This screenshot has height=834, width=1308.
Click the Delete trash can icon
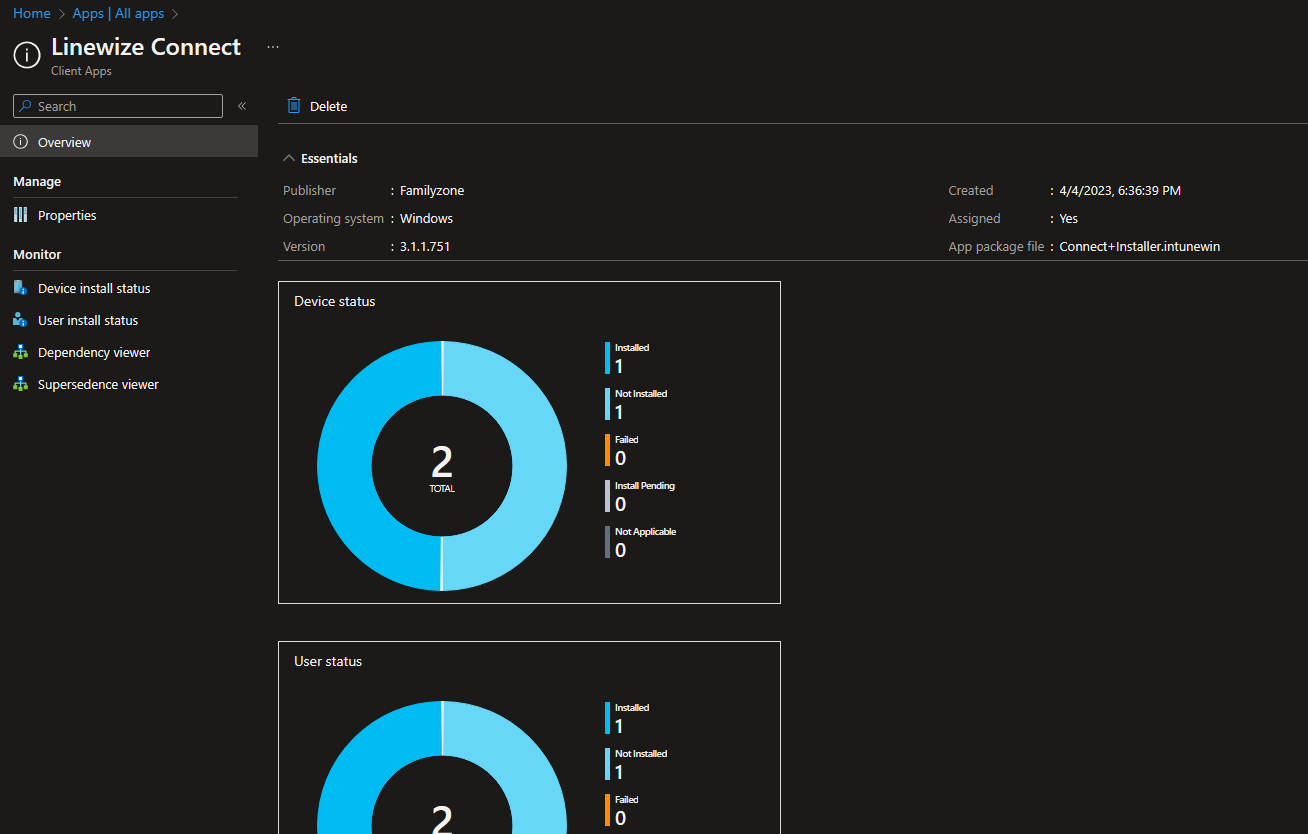pos(294,105)
